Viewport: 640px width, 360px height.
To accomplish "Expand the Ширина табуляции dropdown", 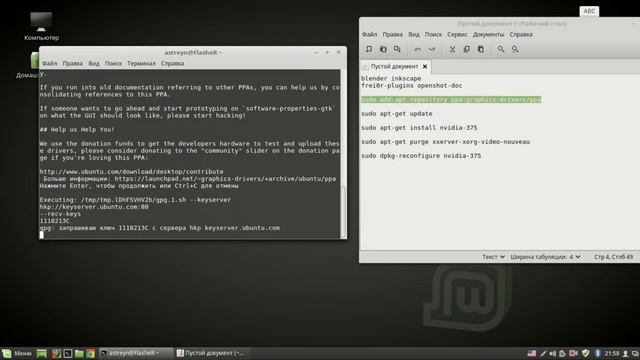I will 545,257.
